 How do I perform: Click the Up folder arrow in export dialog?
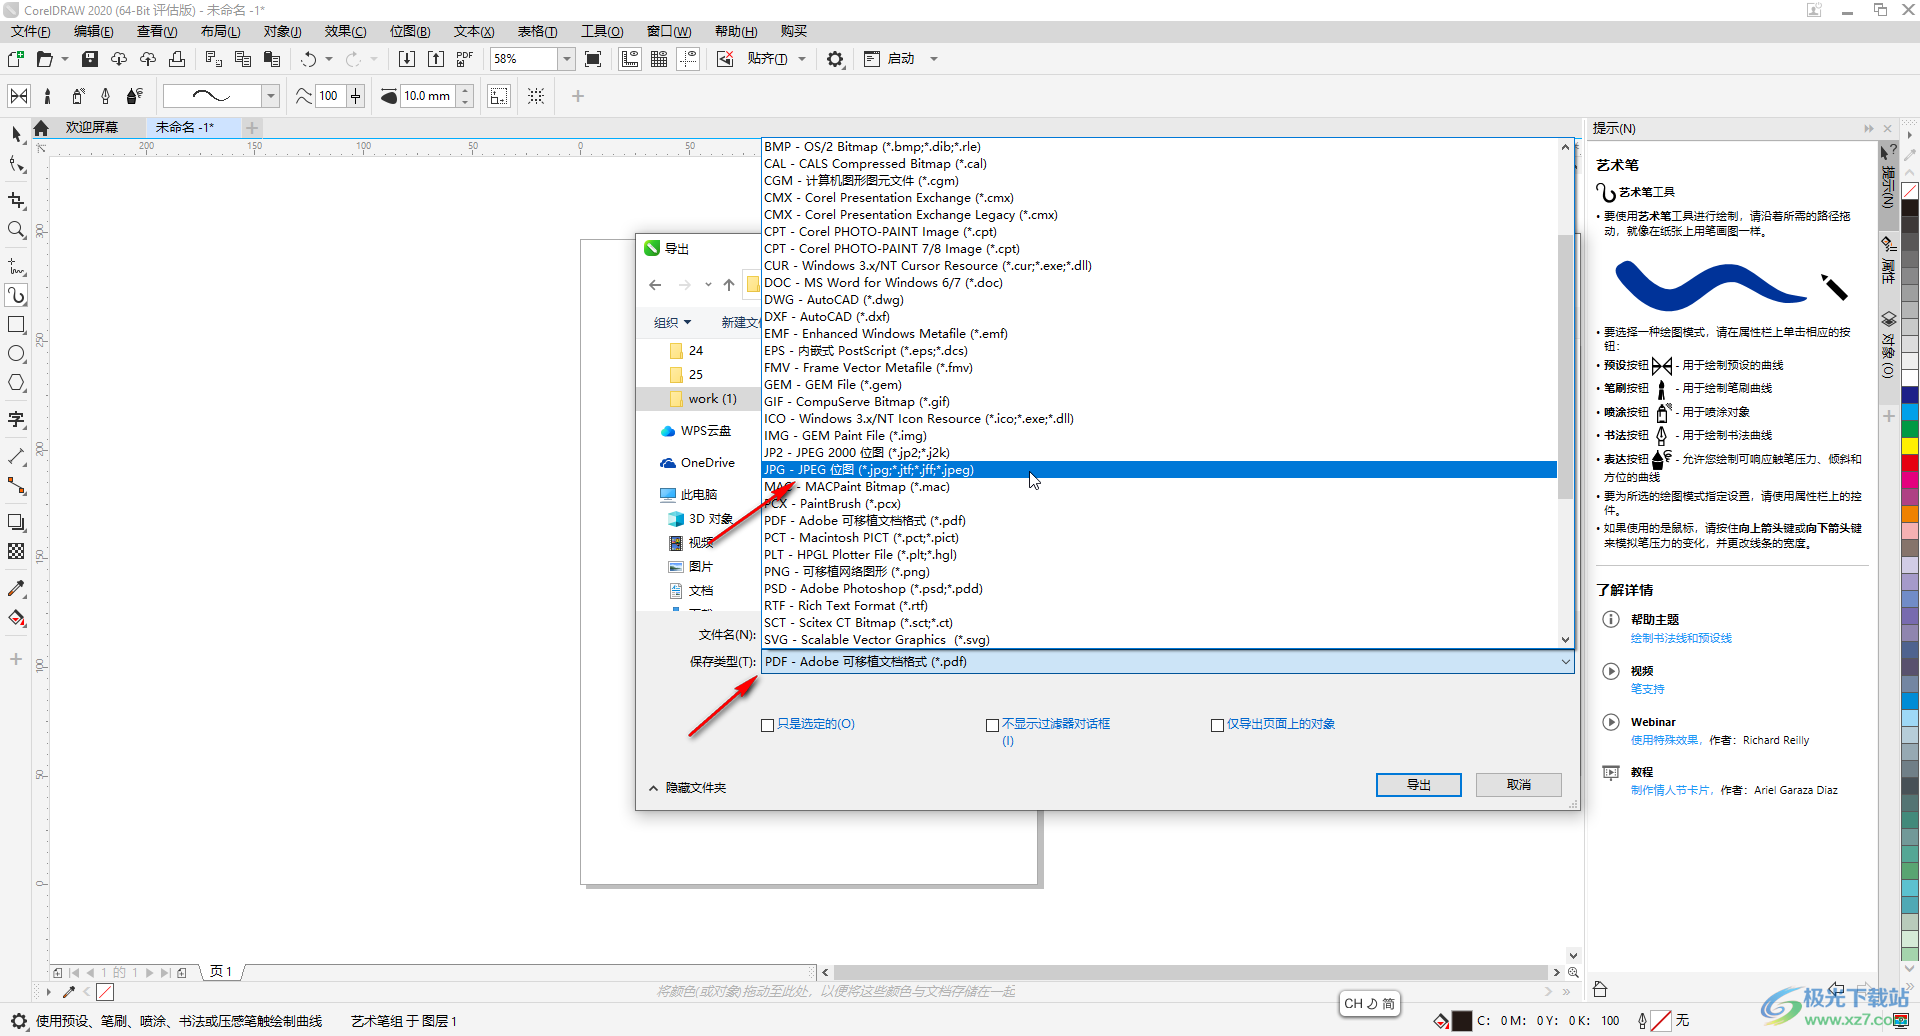729,285
